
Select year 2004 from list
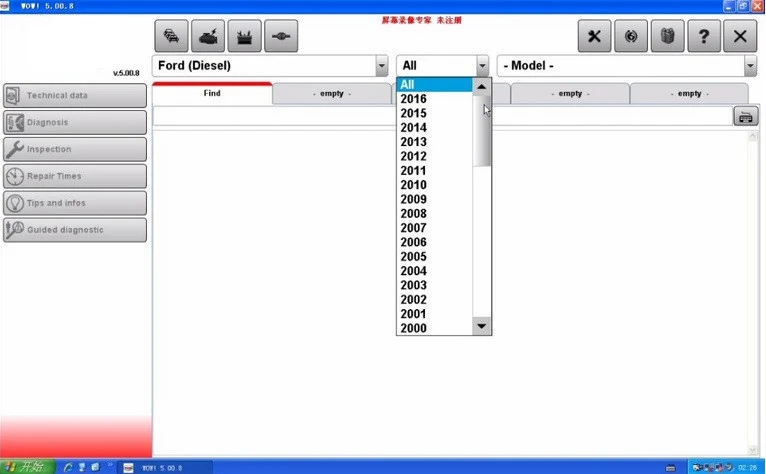point(434,271)
